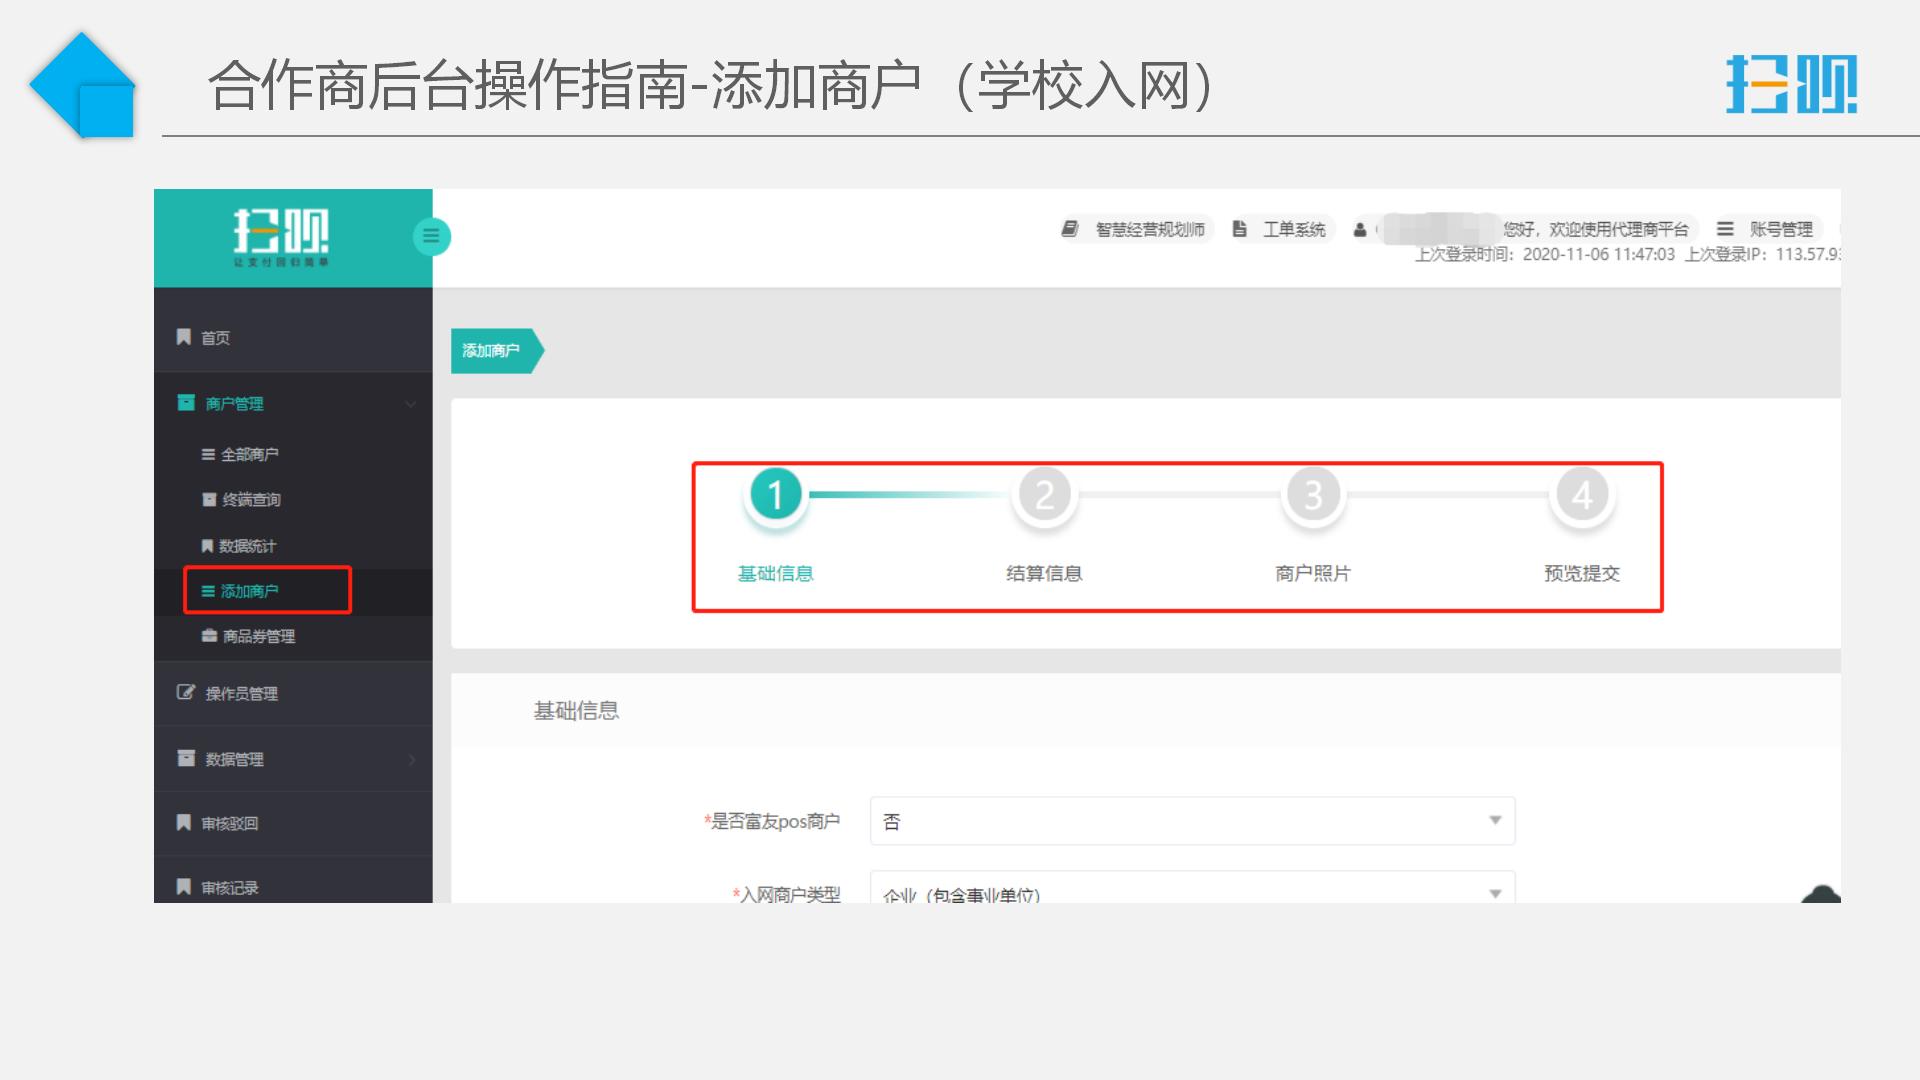Viewport: 1920px width, 1080px height.
Task: Click the 全部商户 list icon
Action: (208, 455)
